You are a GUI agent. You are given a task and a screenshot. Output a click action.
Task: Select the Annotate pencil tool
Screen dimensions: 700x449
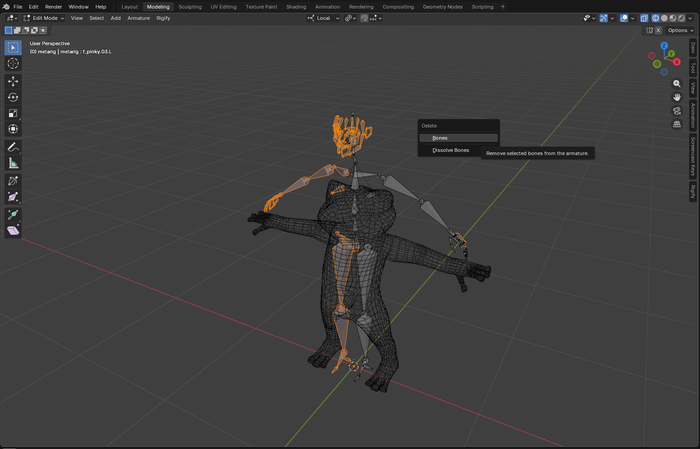click(x=13, y=146)
